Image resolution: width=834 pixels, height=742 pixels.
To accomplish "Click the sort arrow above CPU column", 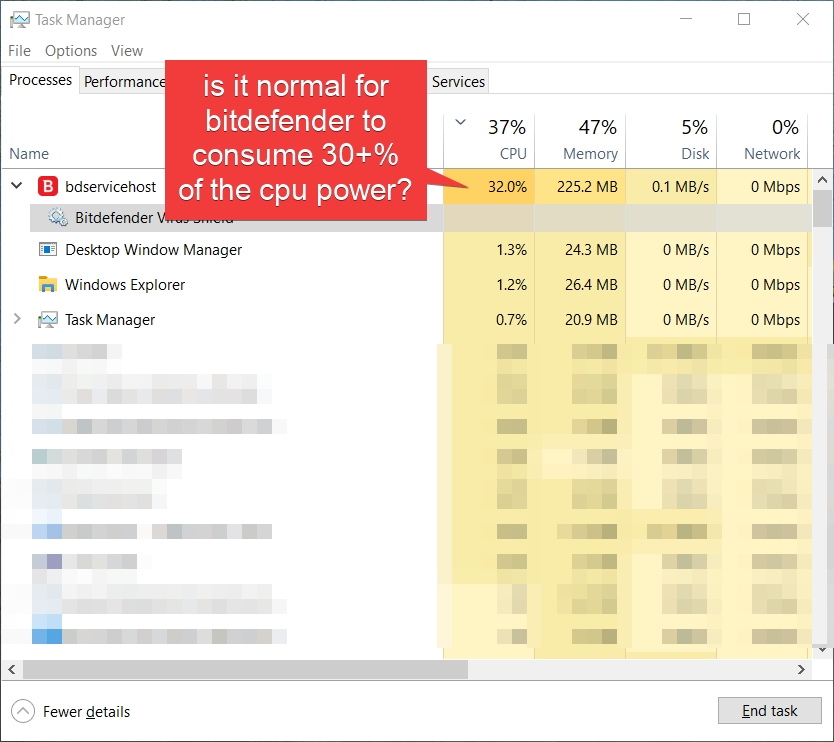I will [460, 123].
